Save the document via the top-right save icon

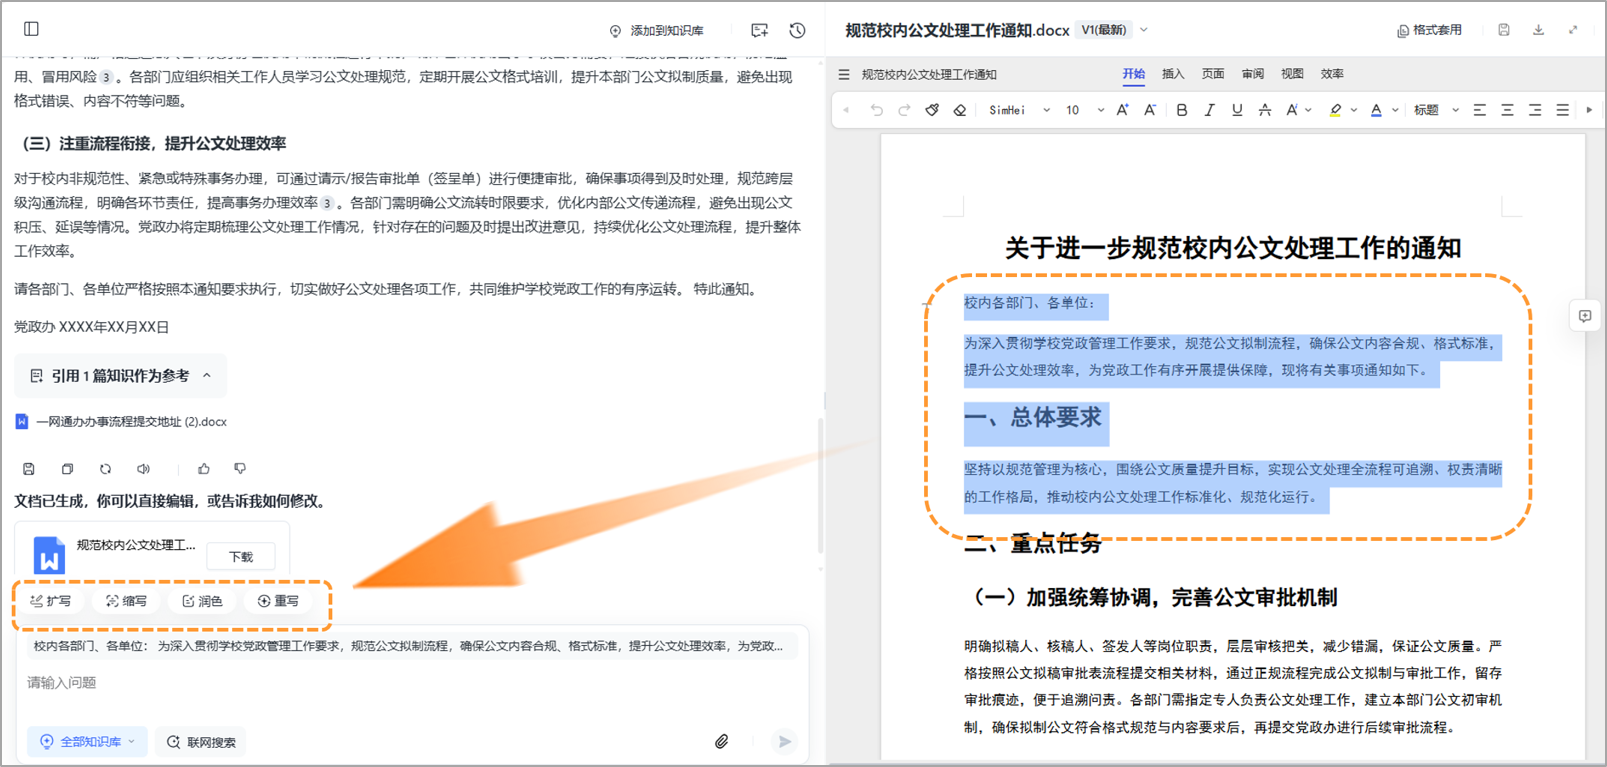point(1504,30)
